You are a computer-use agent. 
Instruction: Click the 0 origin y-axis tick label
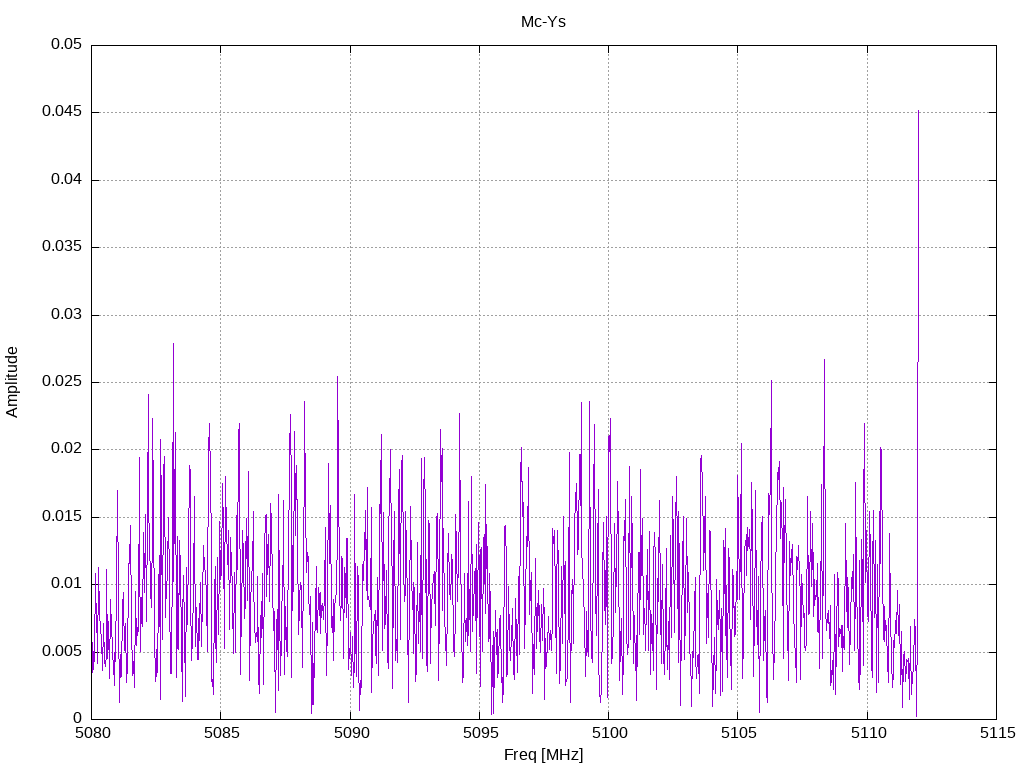(77, 718)
